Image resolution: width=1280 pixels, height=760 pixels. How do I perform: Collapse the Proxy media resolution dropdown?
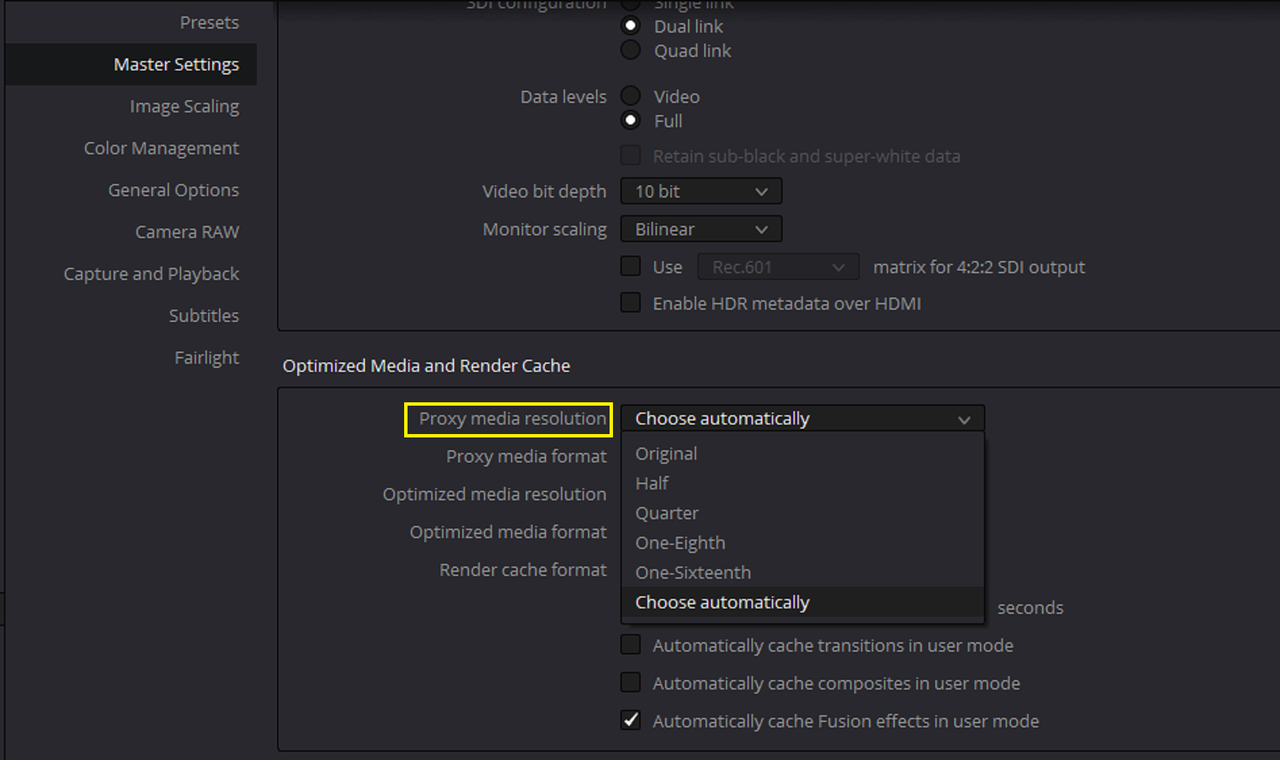coord(802,418)
